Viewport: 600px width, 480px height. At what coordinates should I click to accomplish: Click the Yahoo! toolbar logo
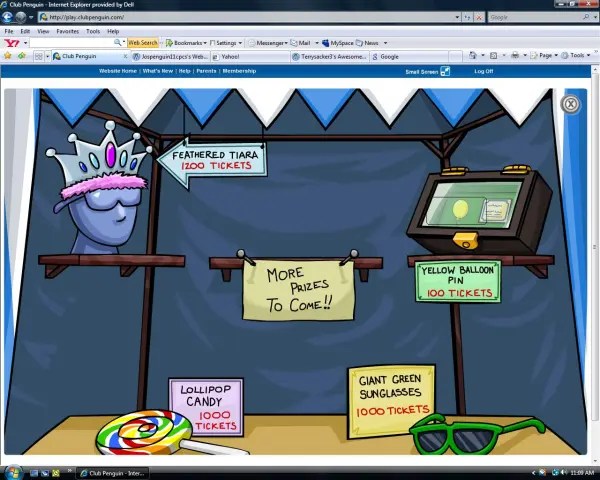point(12,43)
